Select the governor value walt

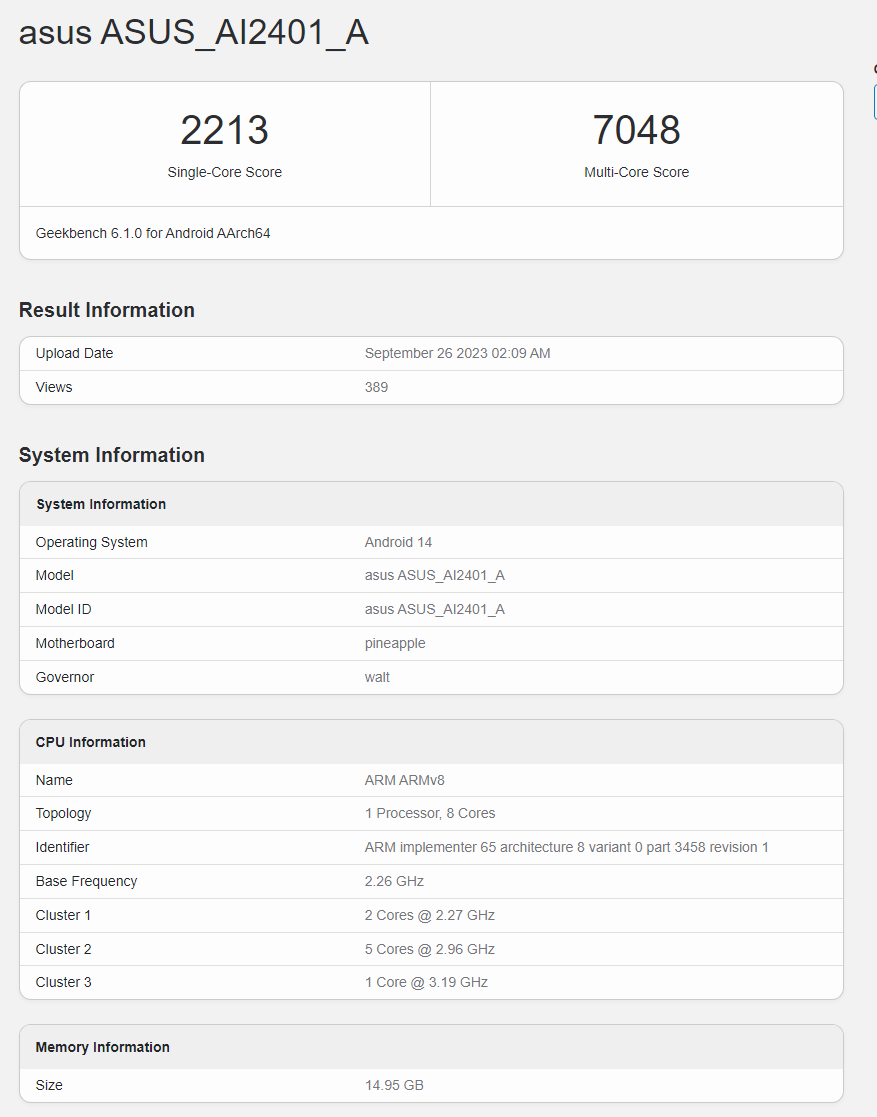(x=377, y=677)
